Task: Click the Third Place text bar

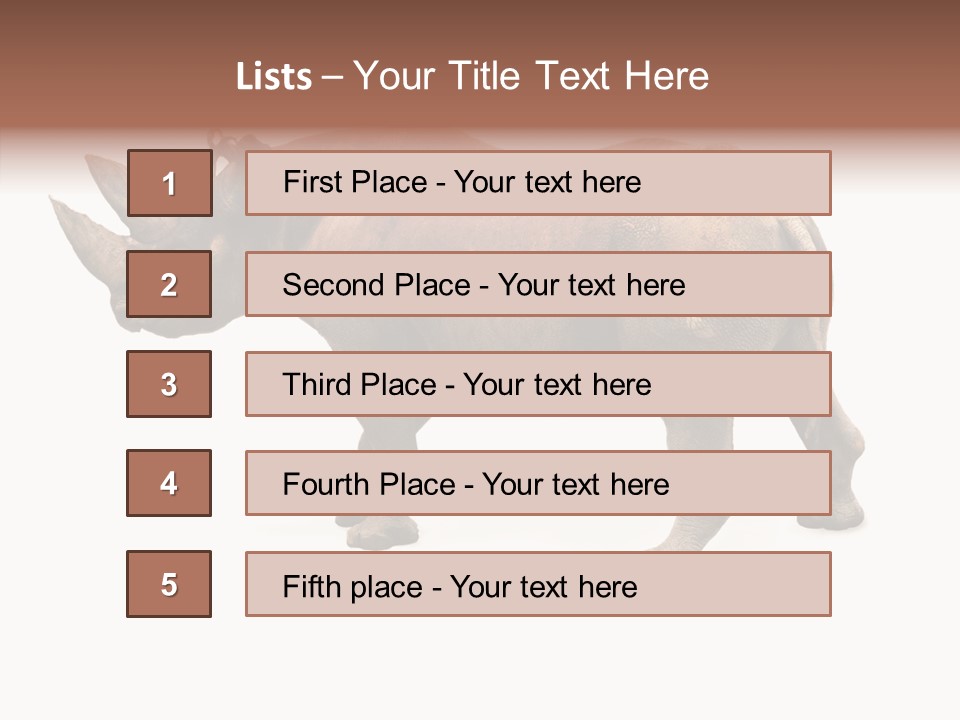Action: pos(538,384)
